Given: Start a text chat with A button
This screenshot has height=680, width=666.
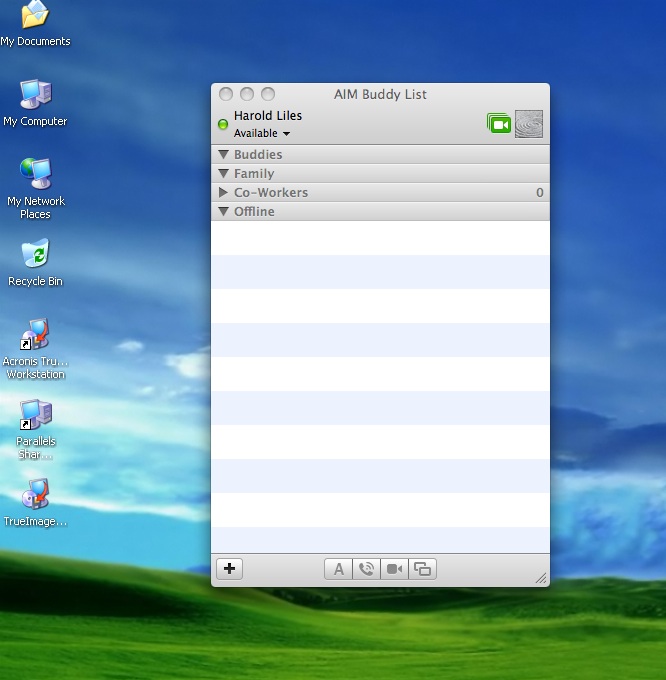Looking at the screenshot, I should click(x=339, y=569).
